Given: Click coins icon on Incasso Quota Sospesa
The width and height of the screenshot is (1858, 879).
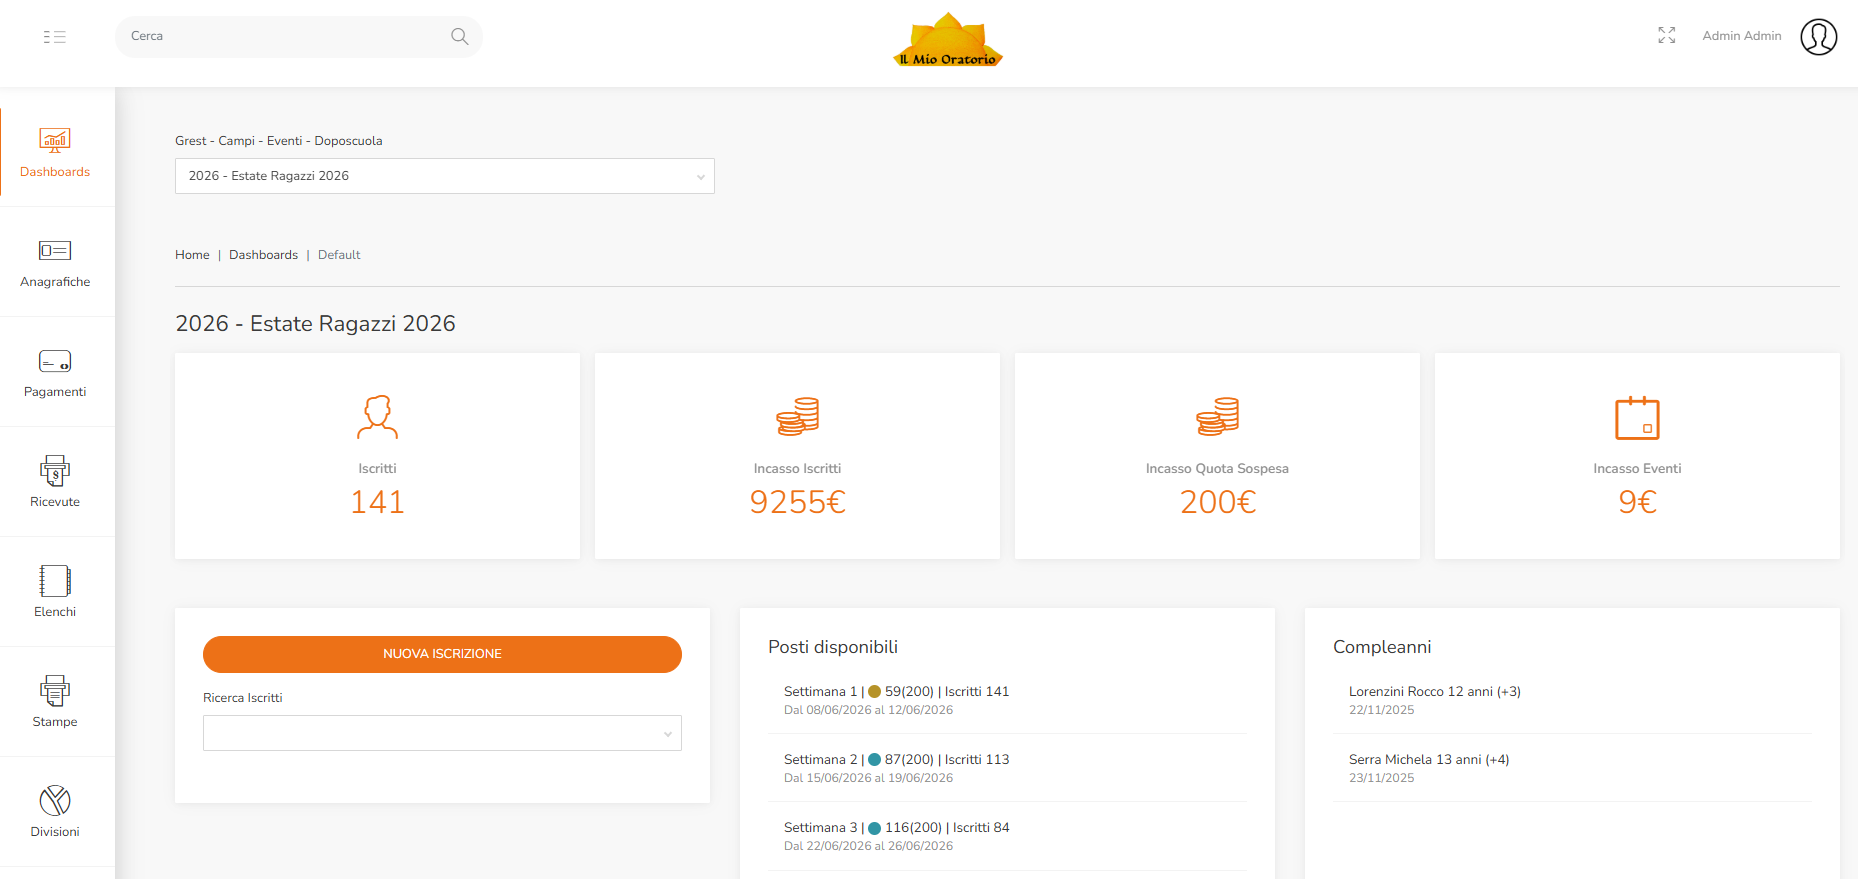Looking at the screenshot, I should (x=1217, y=417).
